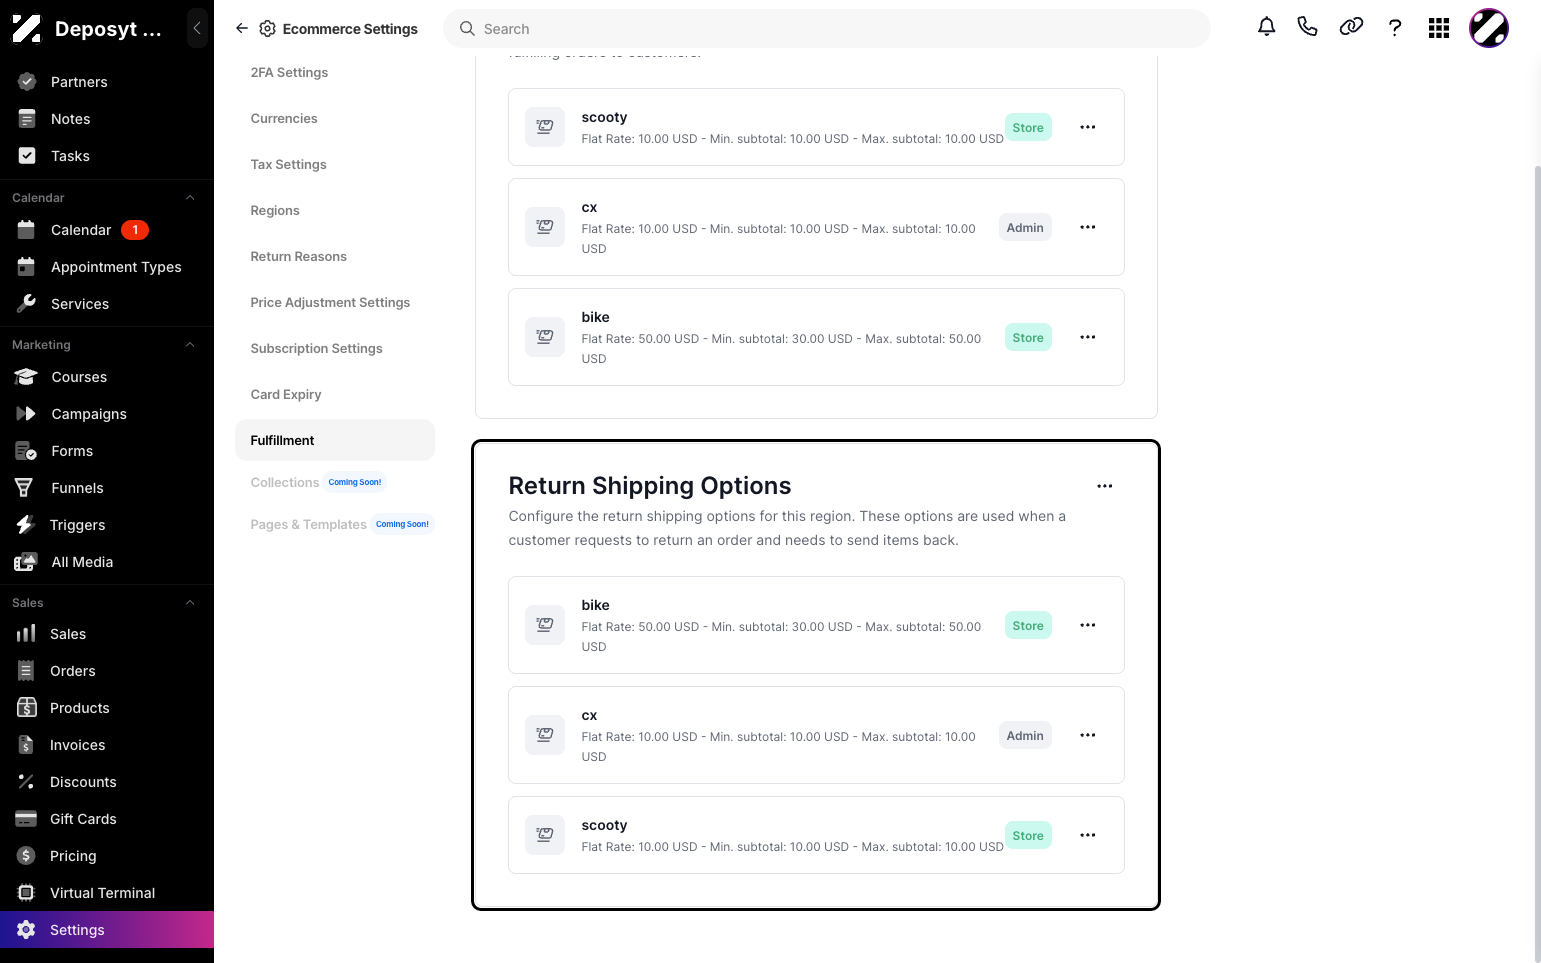The width and height of the screenshot is (1541, 963).
Task: Click Store badge on return bike row
Action: (x=1028, y=625)
